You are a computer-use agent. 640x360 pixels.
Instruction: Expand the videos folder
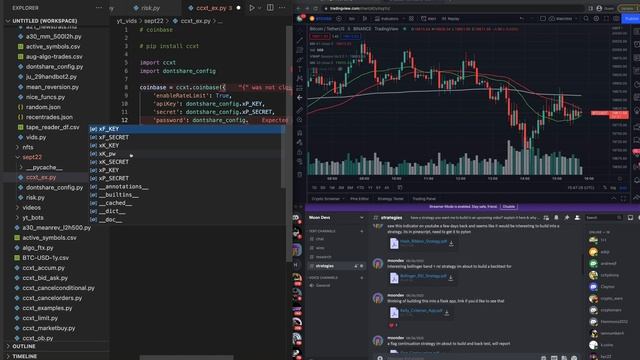click(x=31, y=208)
